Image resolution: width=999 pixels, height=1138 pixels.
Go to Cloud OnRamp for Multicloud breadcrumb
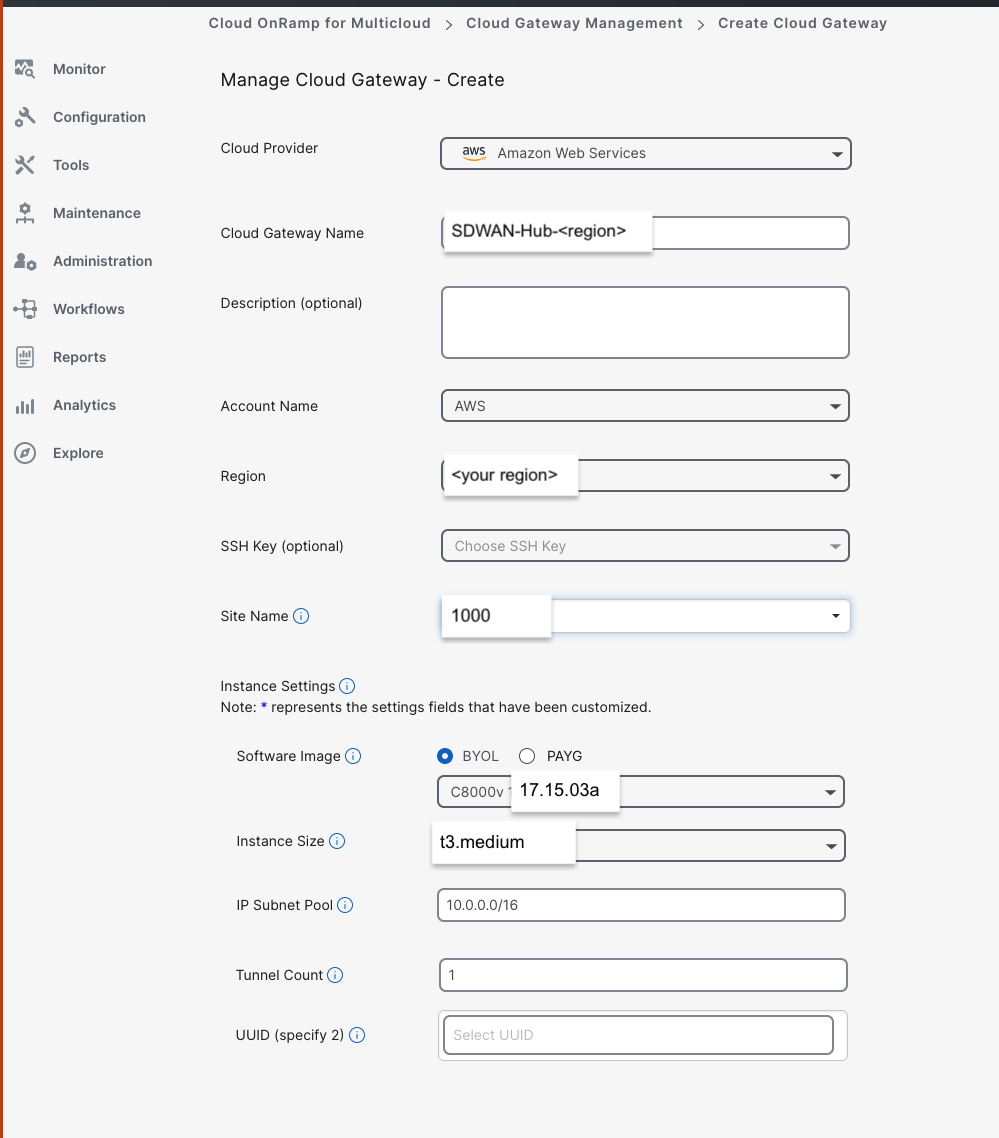coord(319,23)
